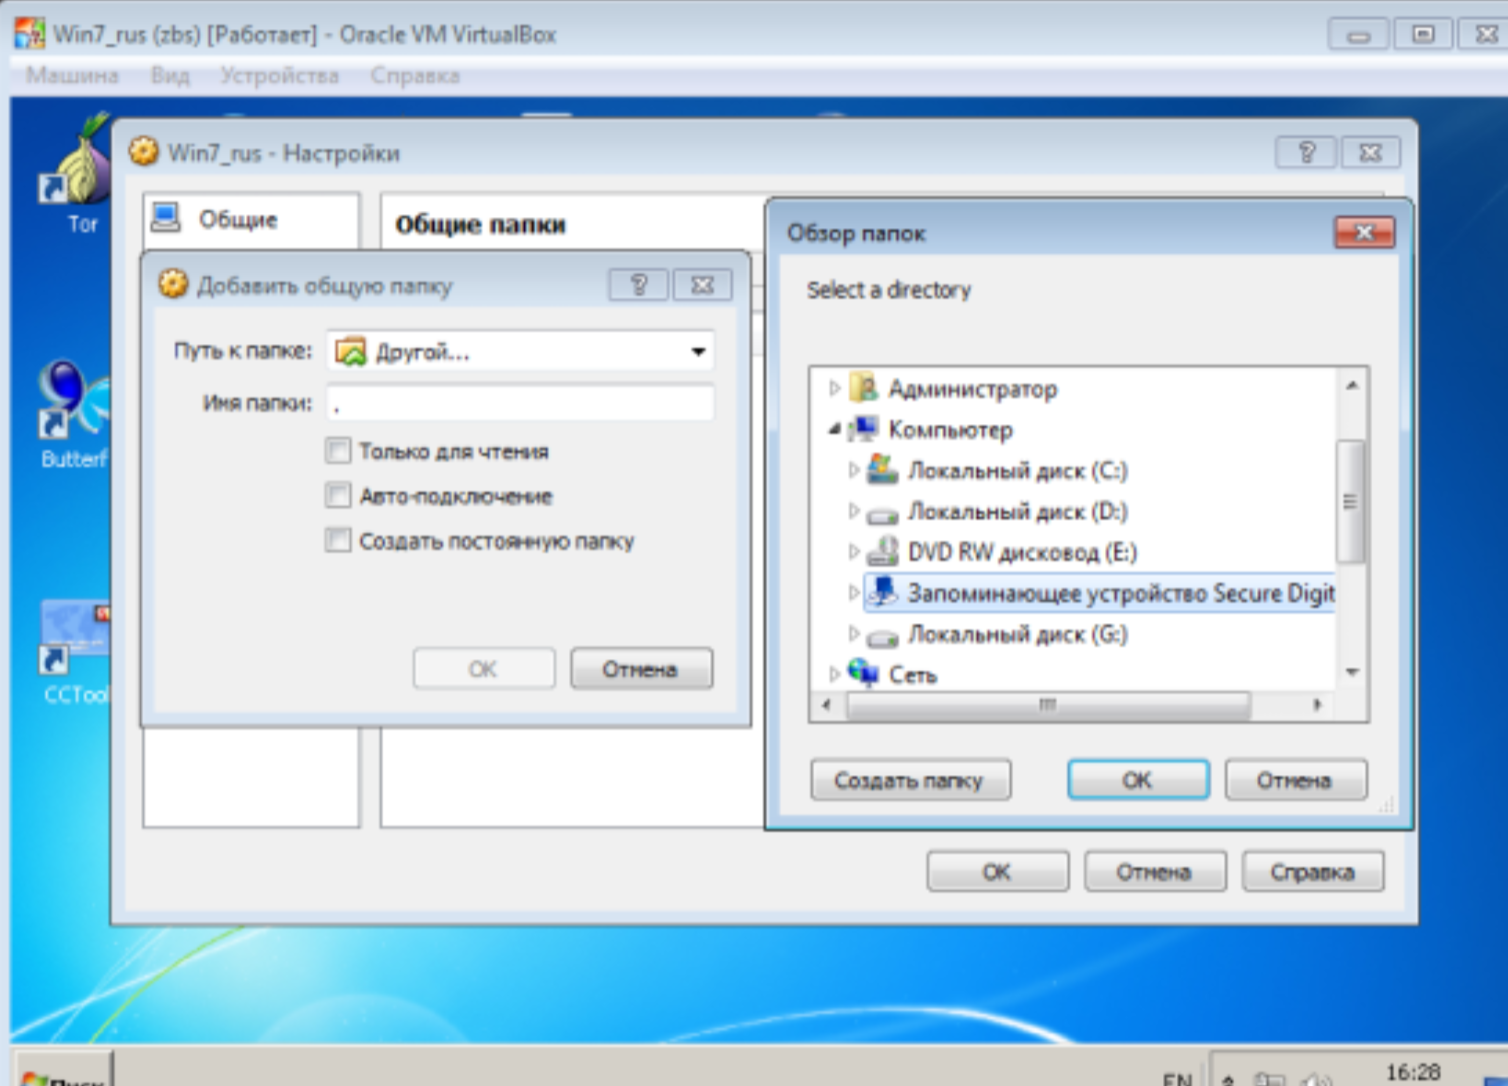The width and height of the screenshot is (1508, 1086).
Task: Click Отмена in Добавить общую папку dialog
Action: pos(641,669)
